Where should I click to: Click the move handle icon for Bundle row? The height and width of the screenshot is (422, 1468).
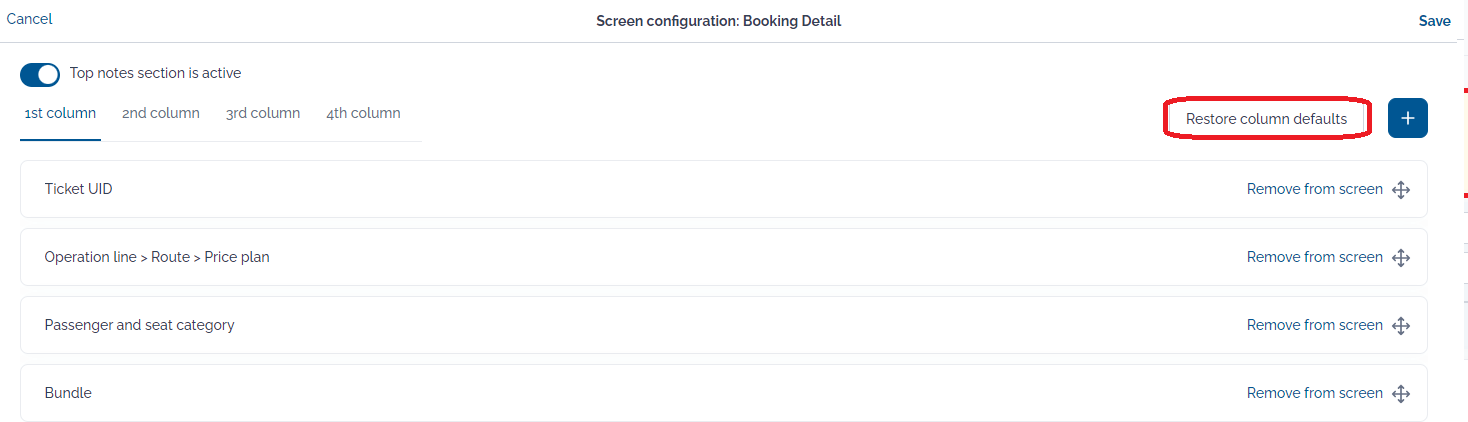coord(1401,394)
